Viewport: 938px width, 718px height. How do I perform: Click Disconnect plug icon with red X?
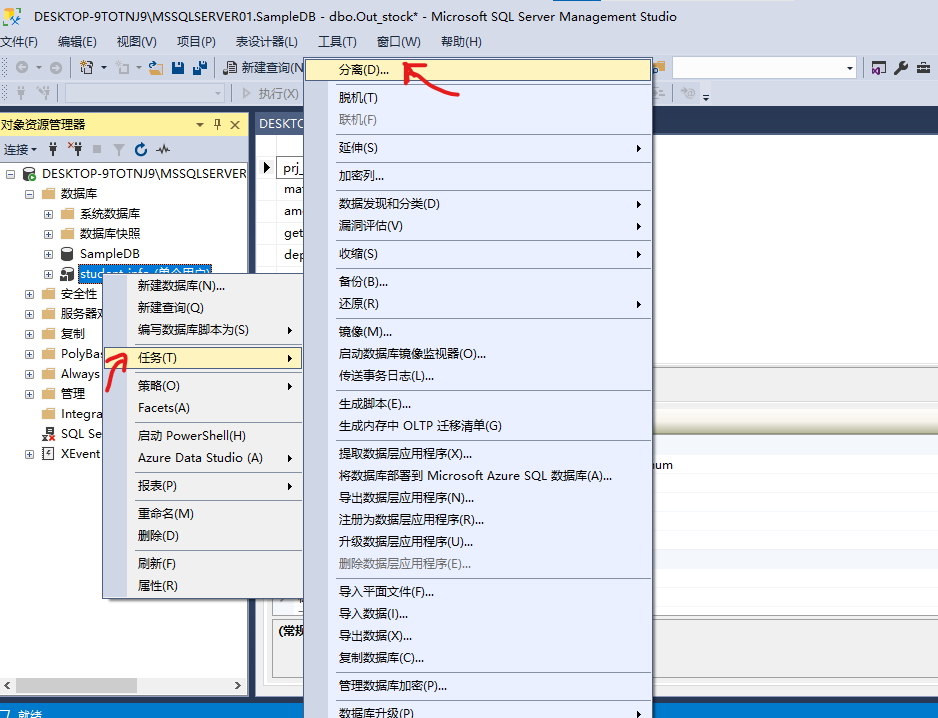75,149
